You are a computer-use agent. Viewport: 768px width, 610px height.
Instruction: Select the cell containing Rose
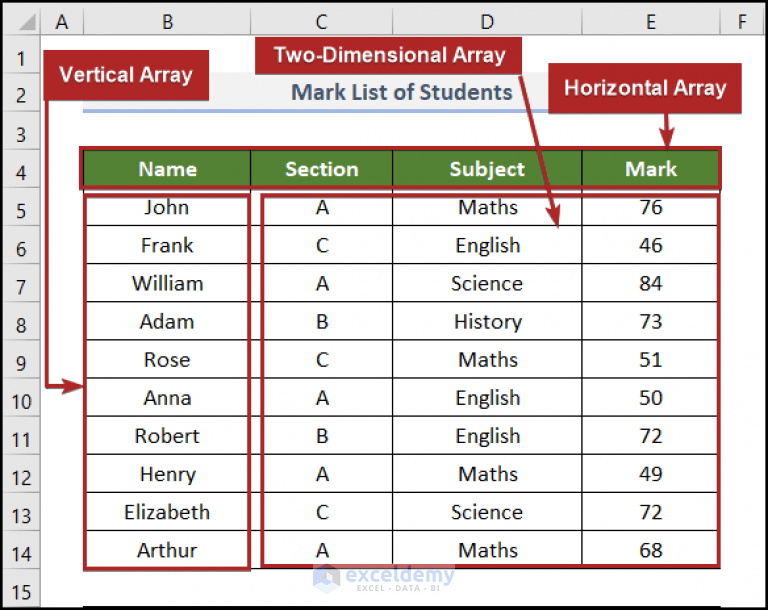[167, 360]
